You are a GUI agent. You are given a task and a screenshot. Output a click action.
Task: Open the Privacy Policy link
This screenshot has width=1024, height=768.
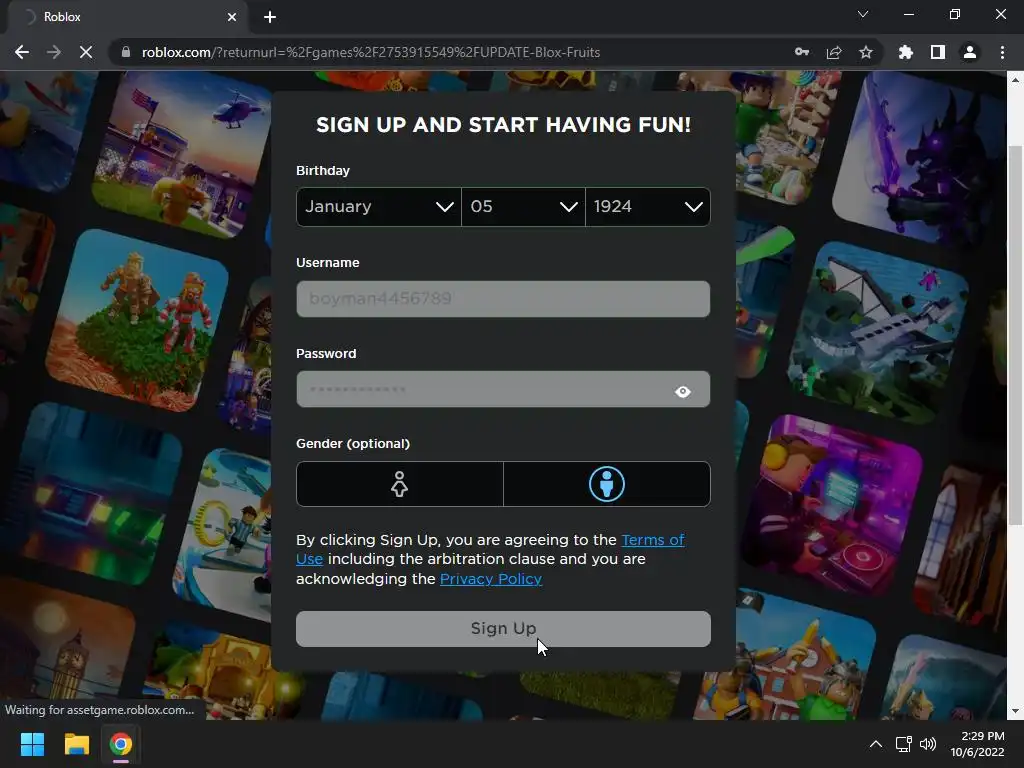click(491, 579)
